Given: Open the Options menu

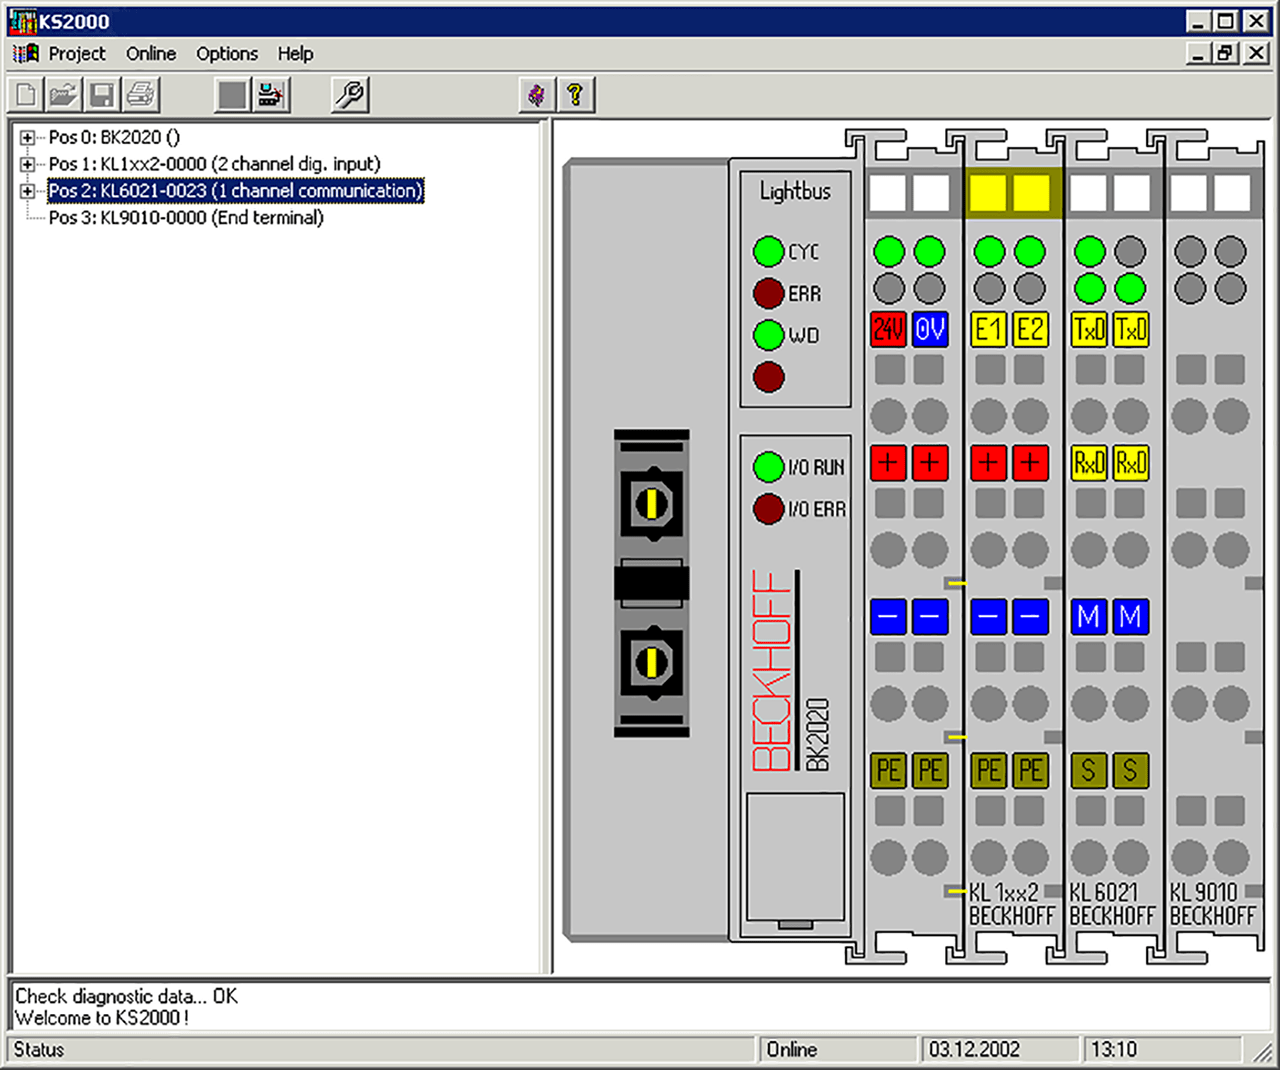Looking at the screenshot, I should coord(227,54).
